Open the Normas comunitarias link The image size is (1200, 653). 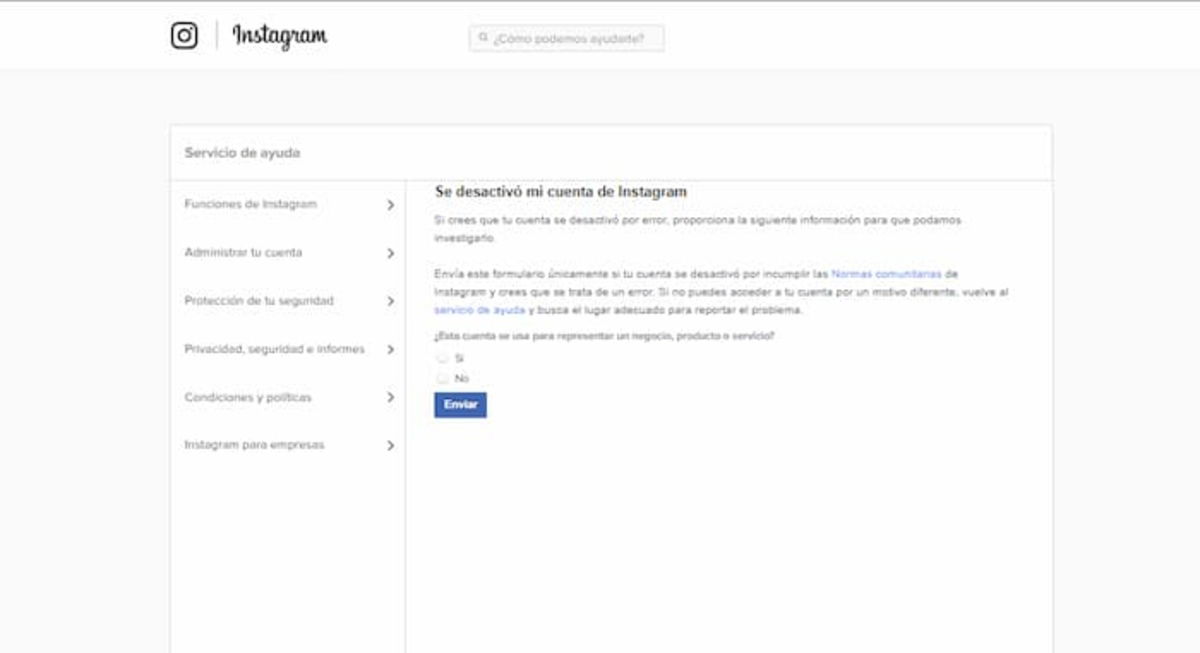click(x=885, y=274)
